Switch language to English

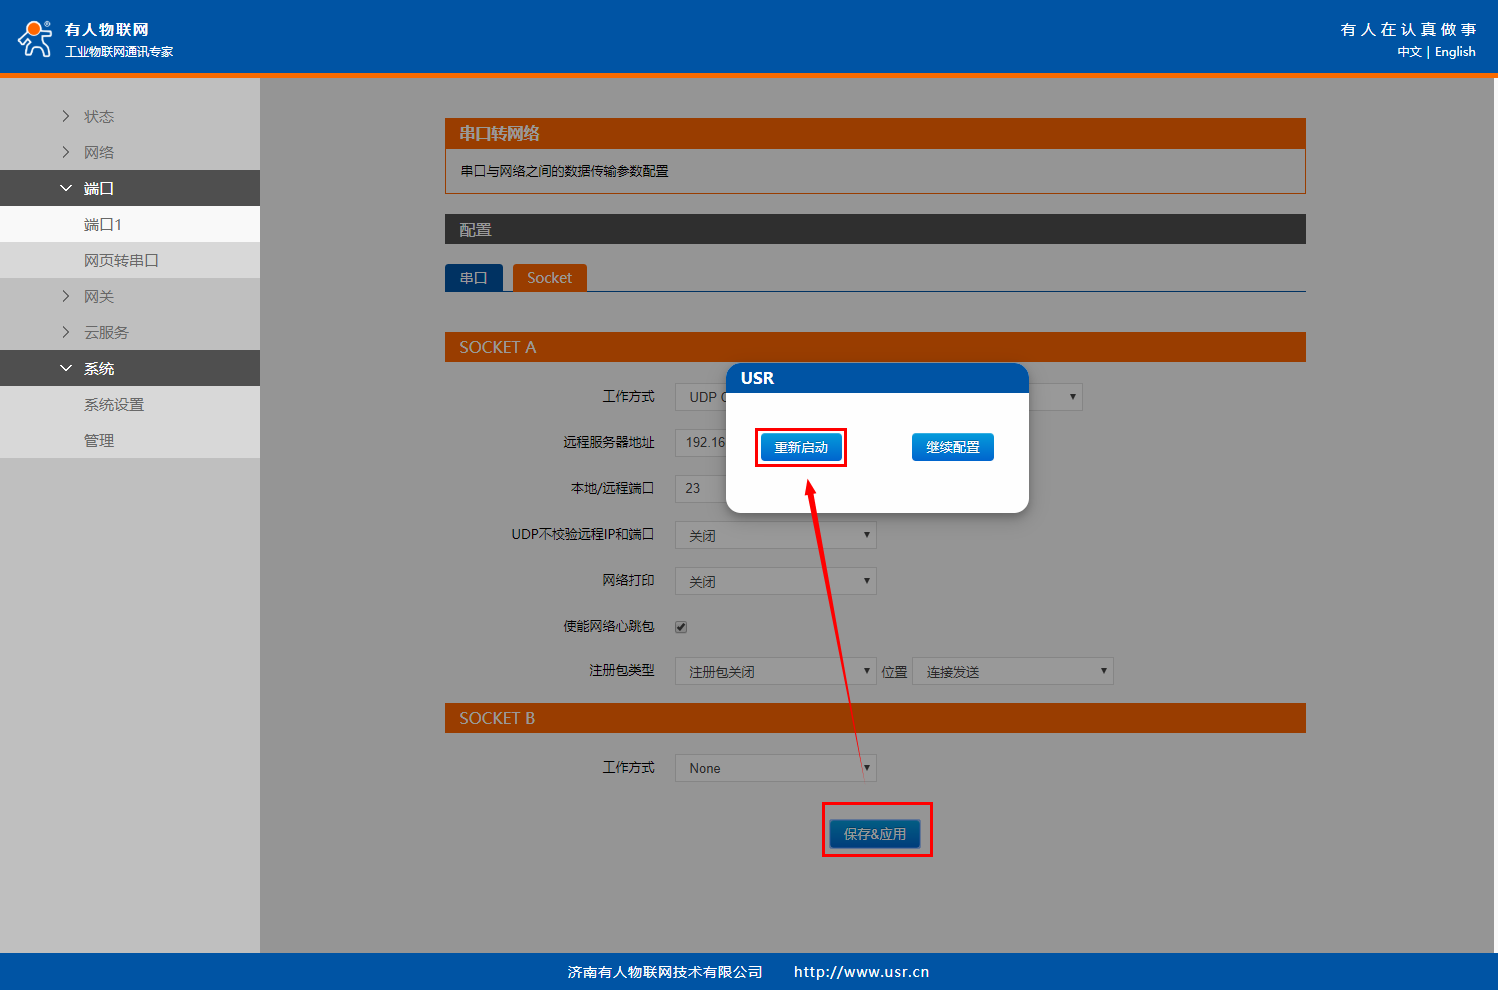click(1455, 52)
